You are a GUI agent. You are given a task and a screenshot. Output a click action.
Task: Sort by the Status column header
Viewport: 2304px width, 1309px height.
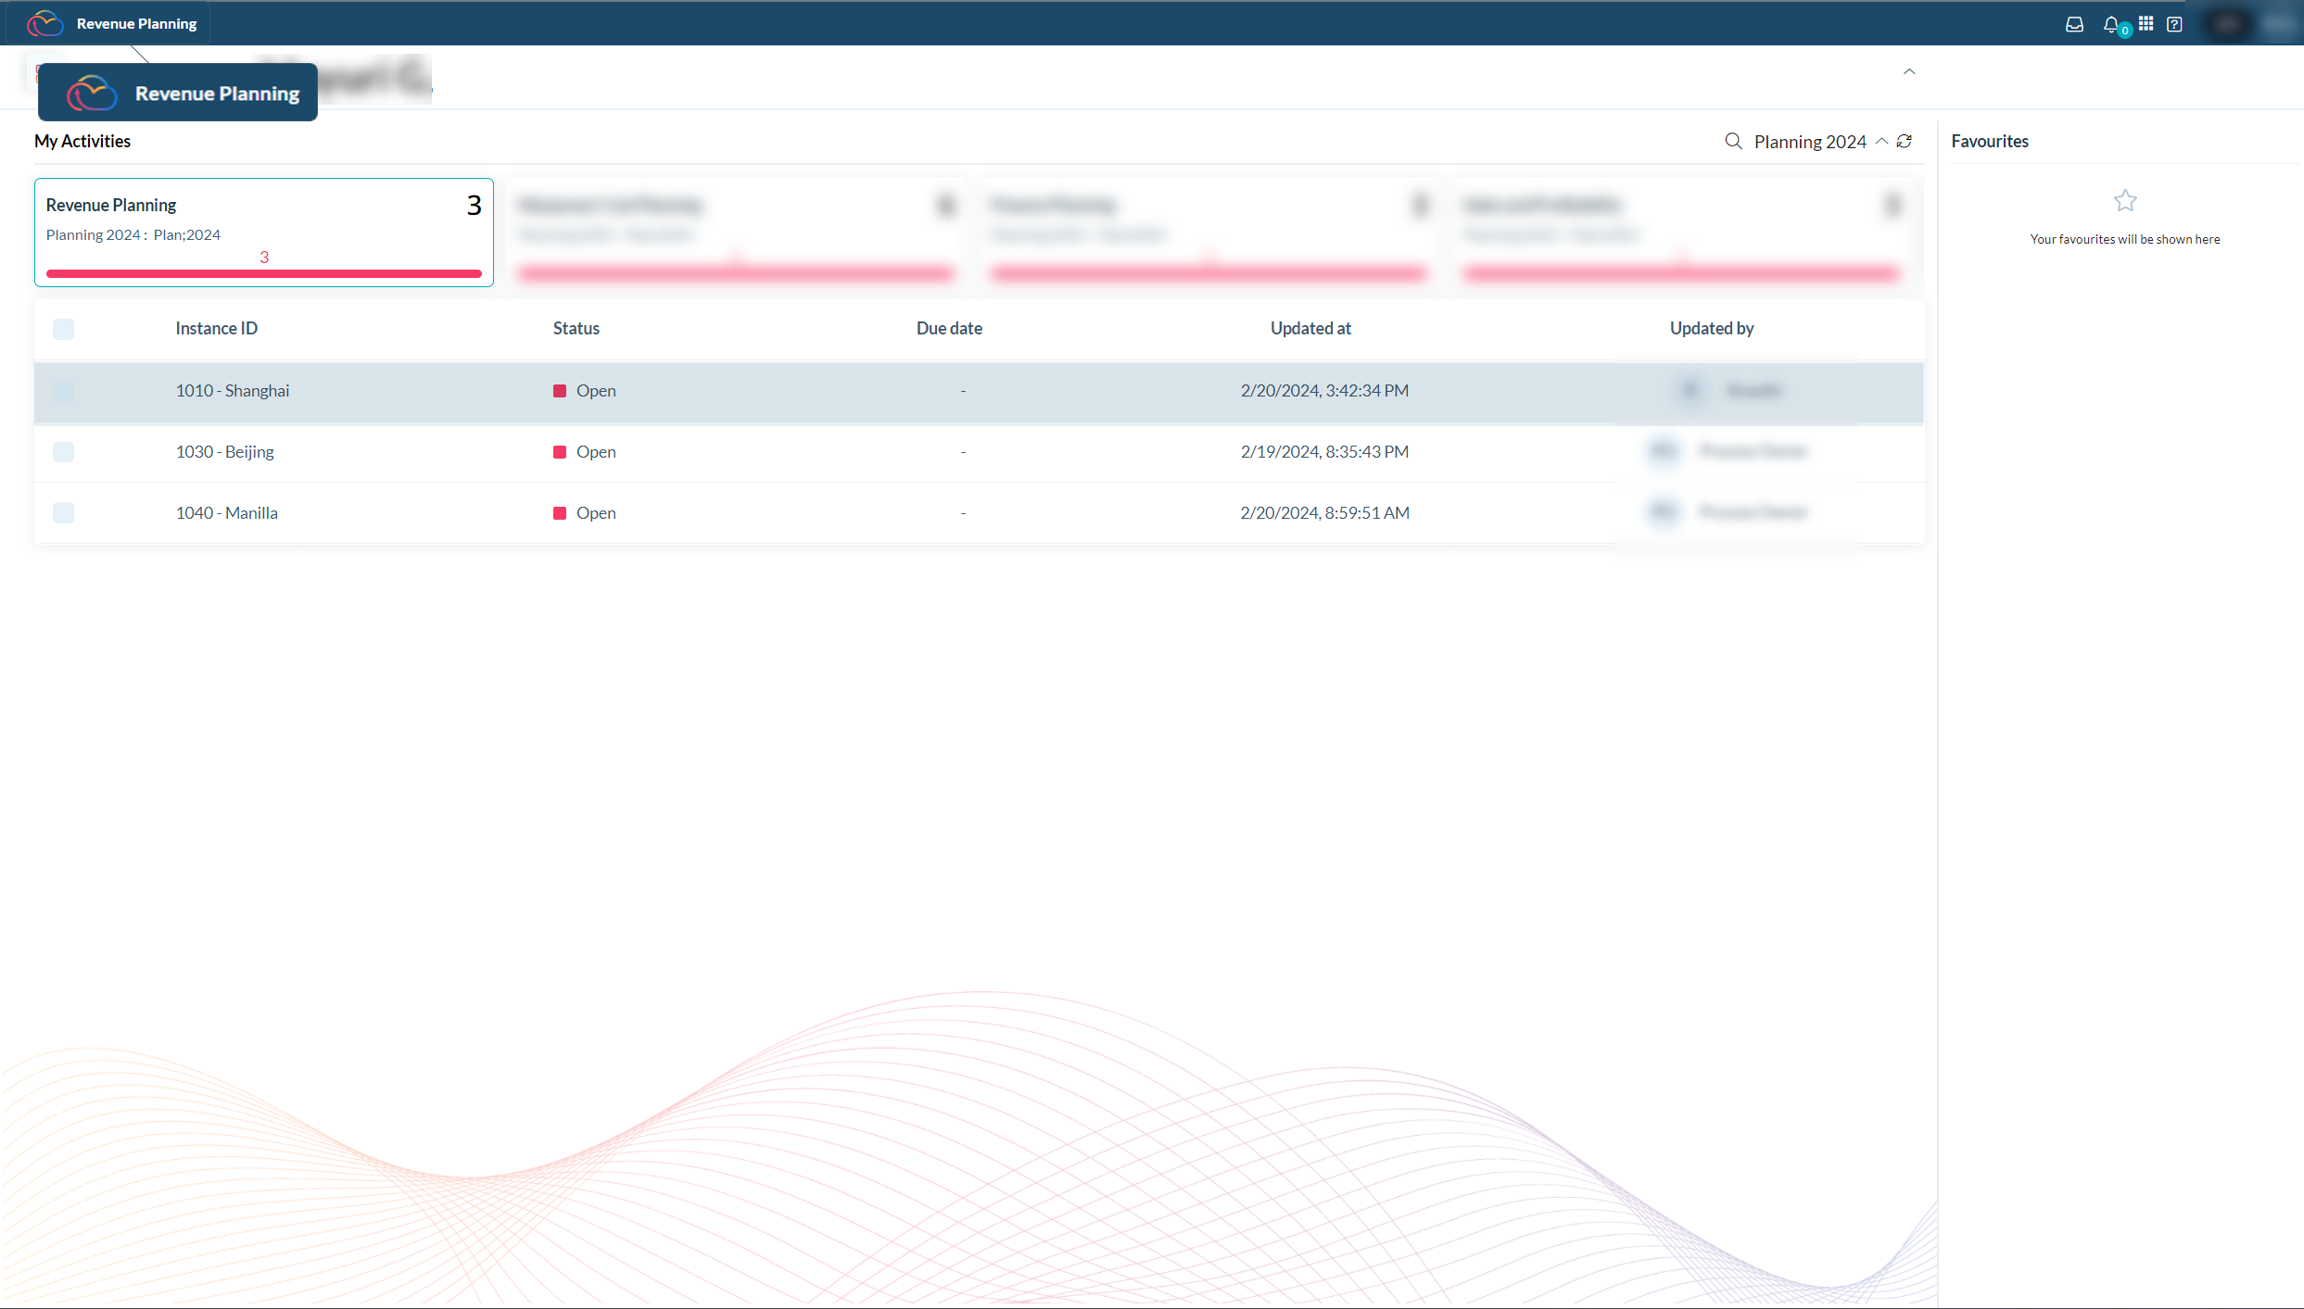pos(576,328)
